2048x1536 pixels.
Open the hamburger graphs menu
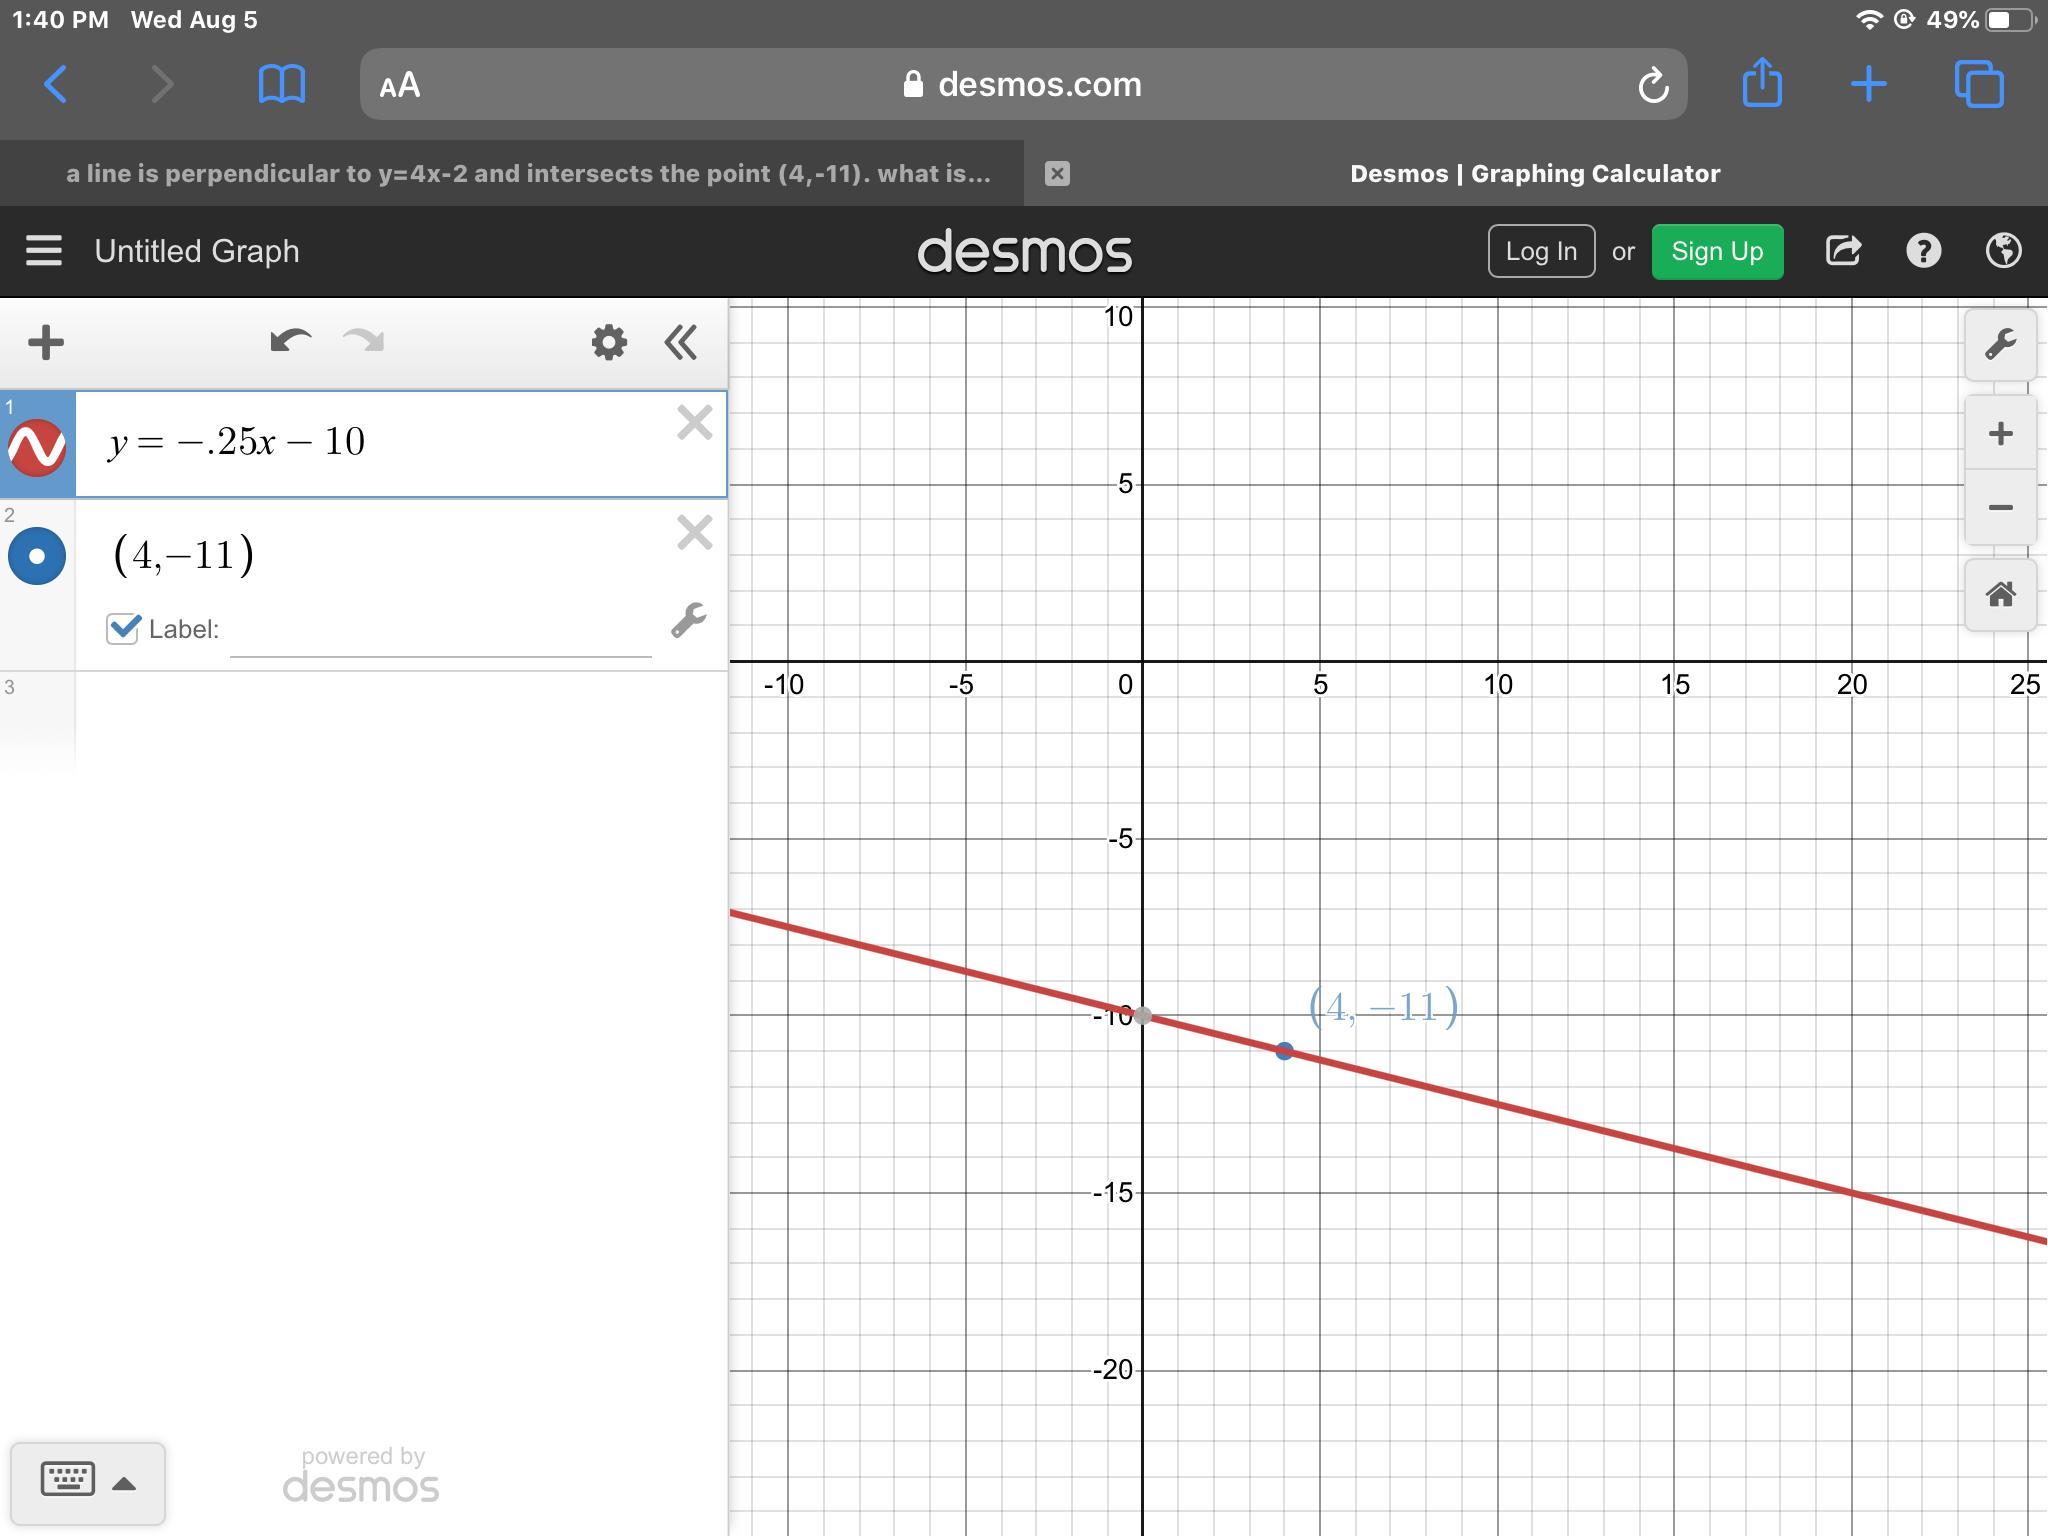coord(44,251)
